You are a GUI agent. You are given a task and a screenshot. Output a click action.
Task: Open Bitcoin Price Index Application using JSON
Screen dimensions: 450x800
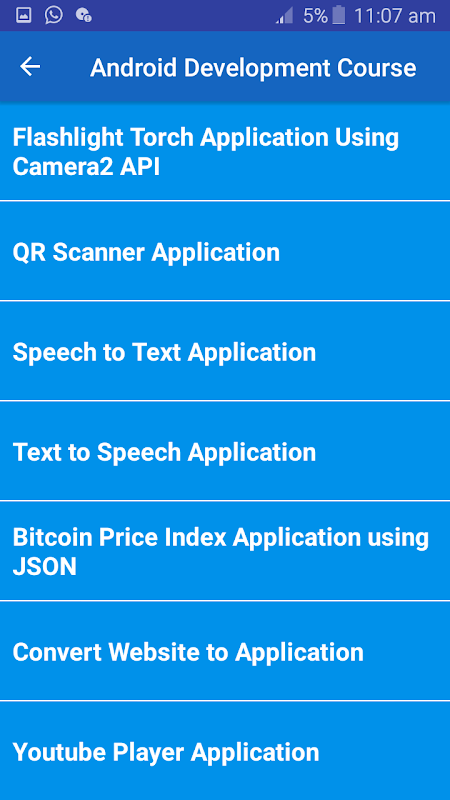coord(225,551)
